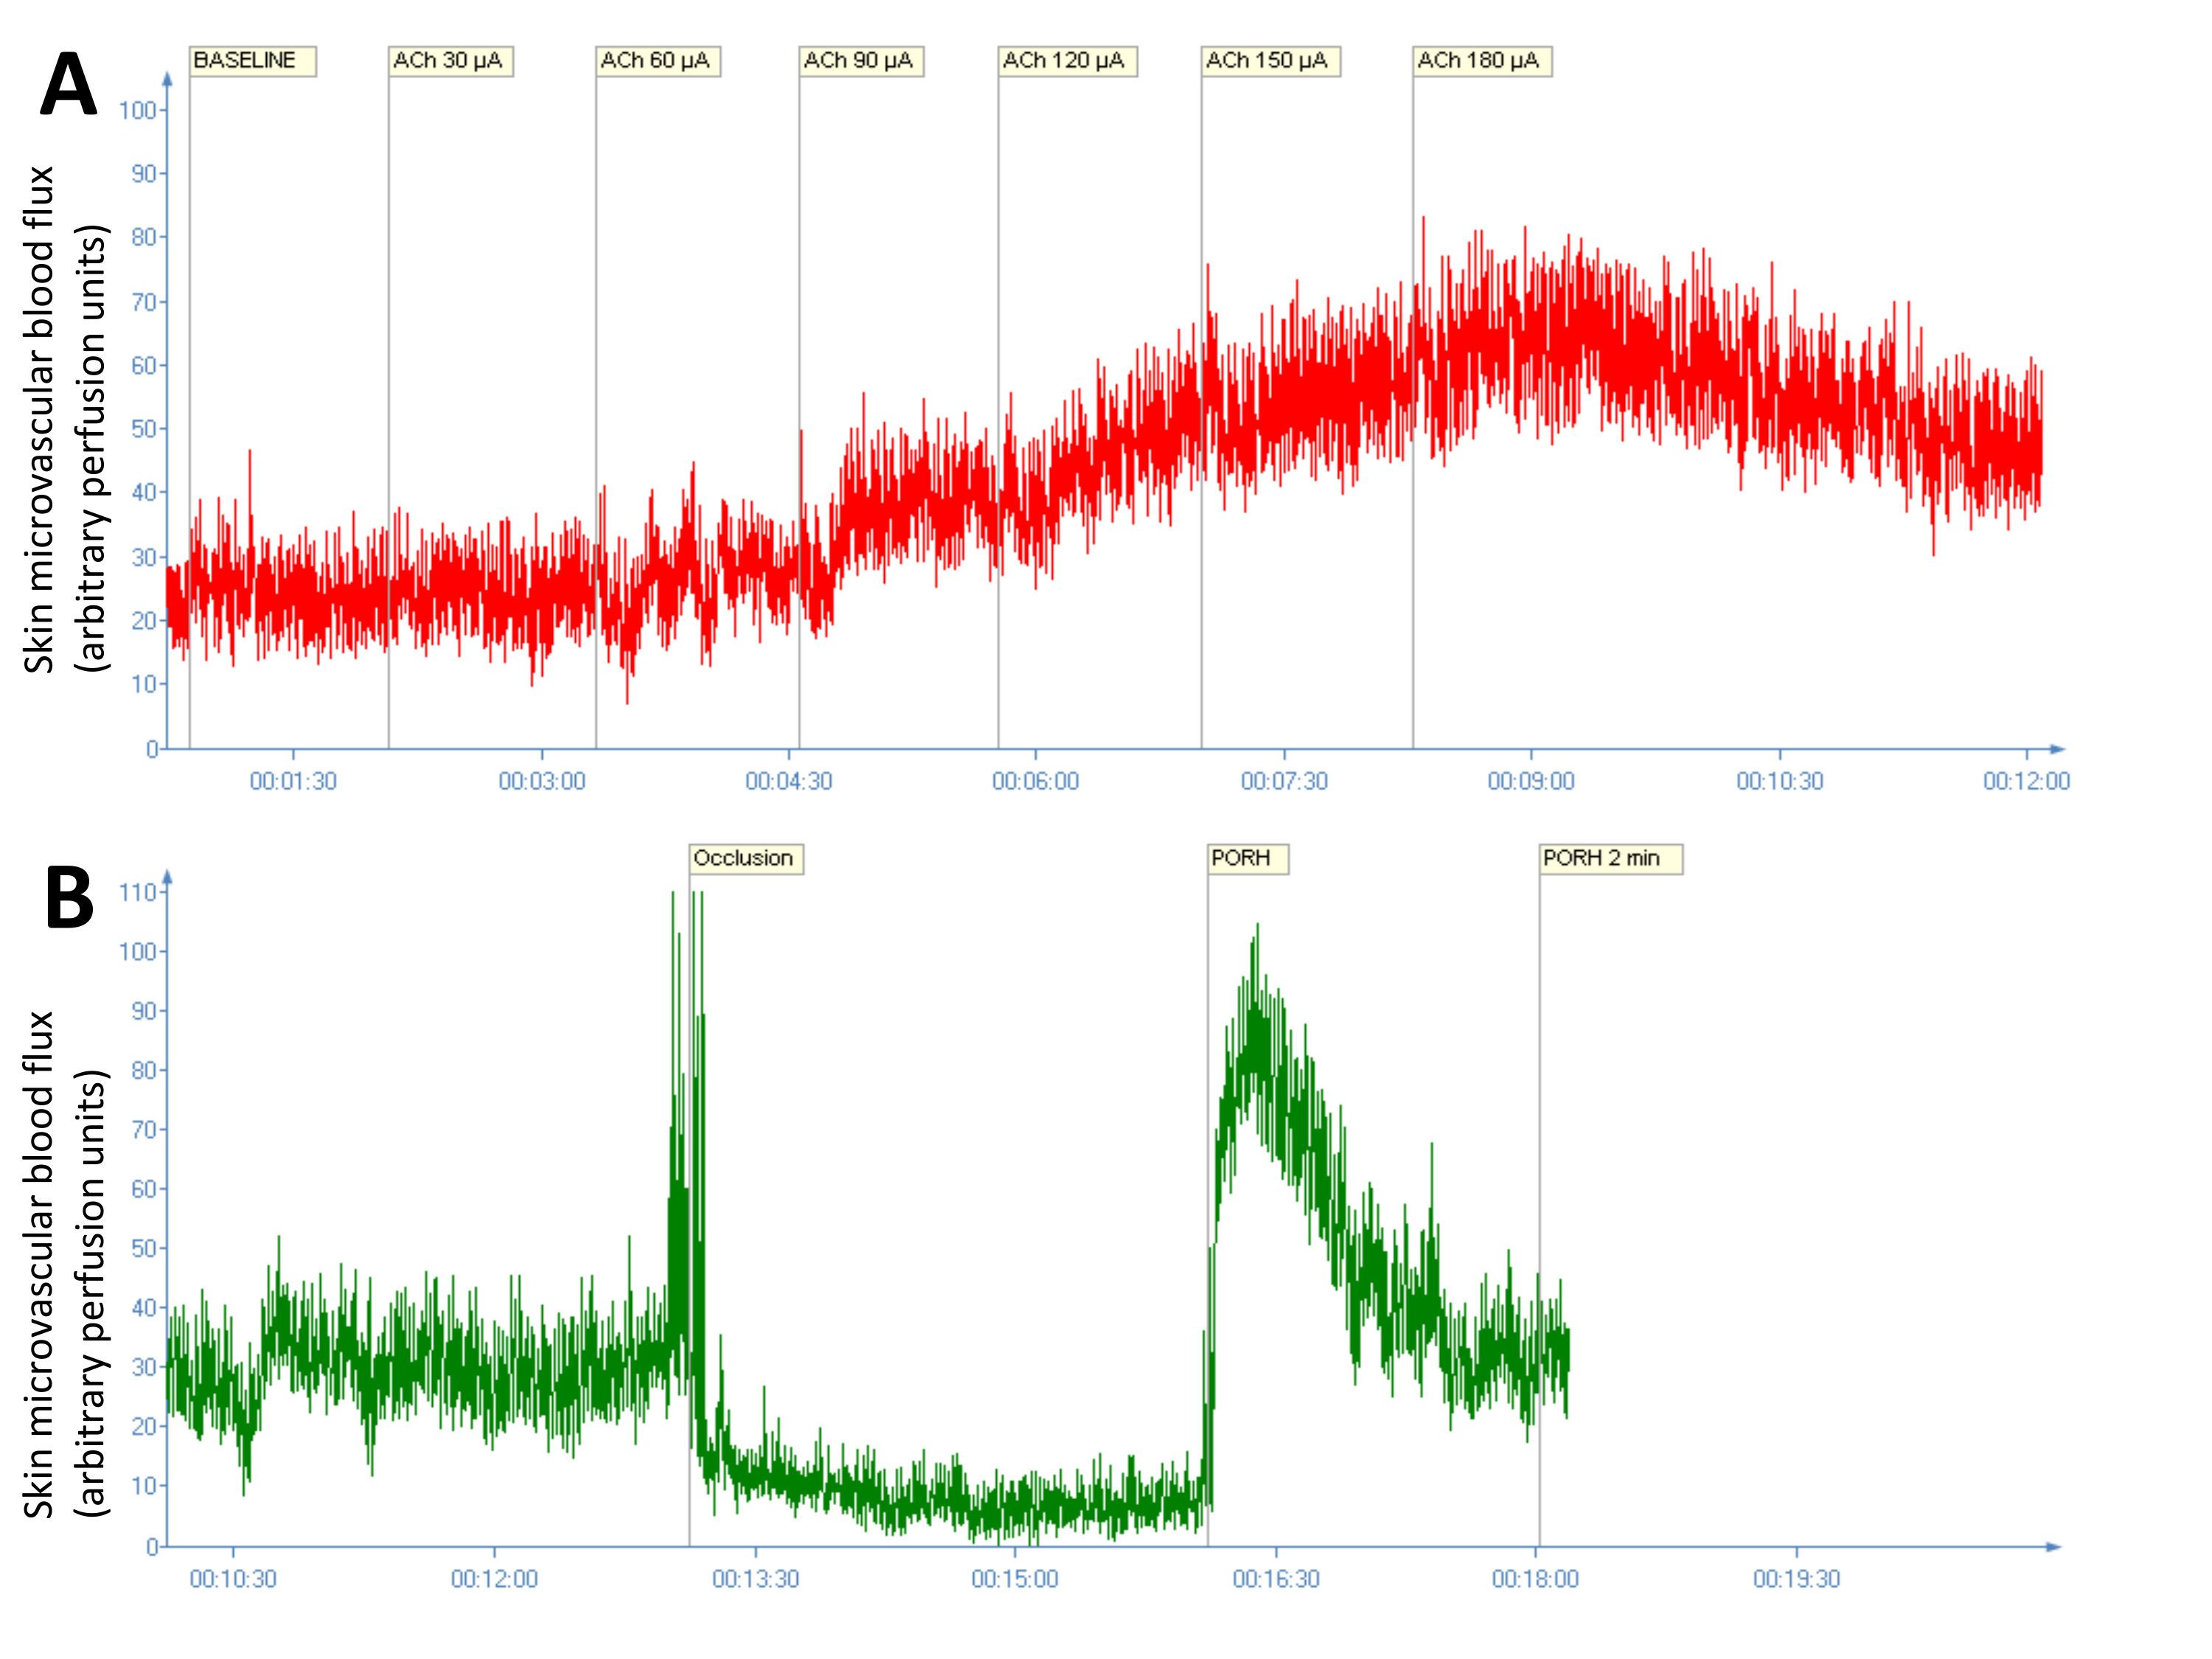The height and width of the screenshot is (1659, 2212).
Task: Select the Occlusion marker label
Action: pos(746,859)
